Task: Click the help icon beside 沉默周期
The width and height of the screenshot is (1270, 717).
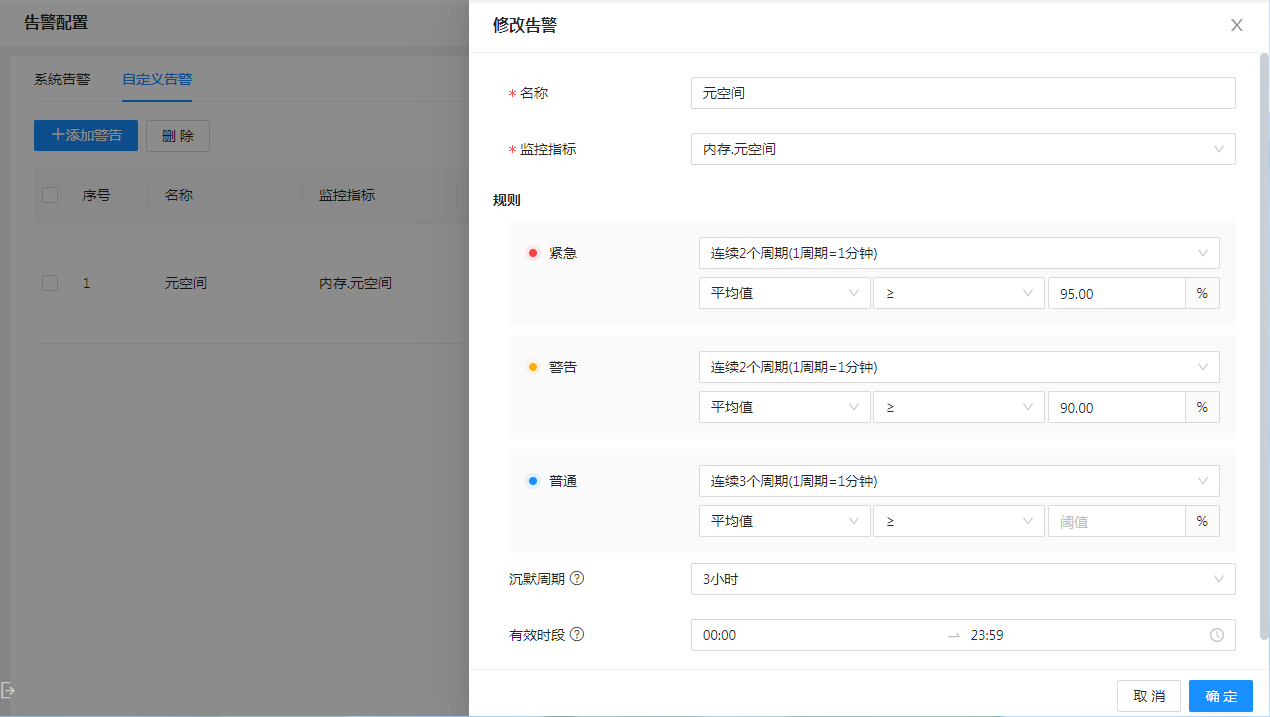Action: point(577,579)
